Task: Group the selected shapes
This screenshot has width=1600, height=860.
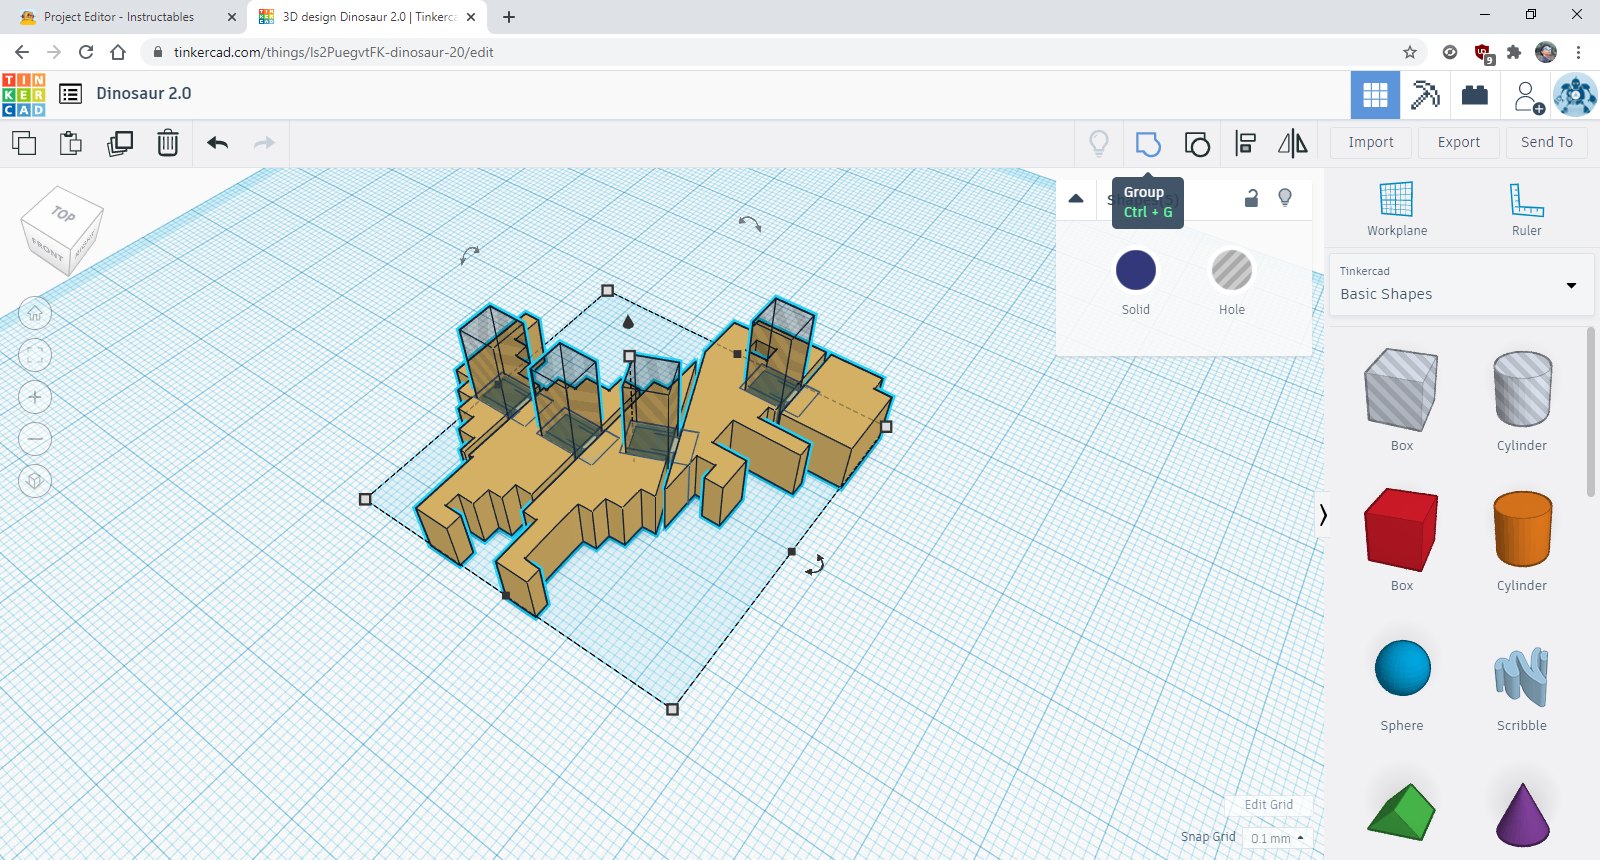Action: [1148, 144]
